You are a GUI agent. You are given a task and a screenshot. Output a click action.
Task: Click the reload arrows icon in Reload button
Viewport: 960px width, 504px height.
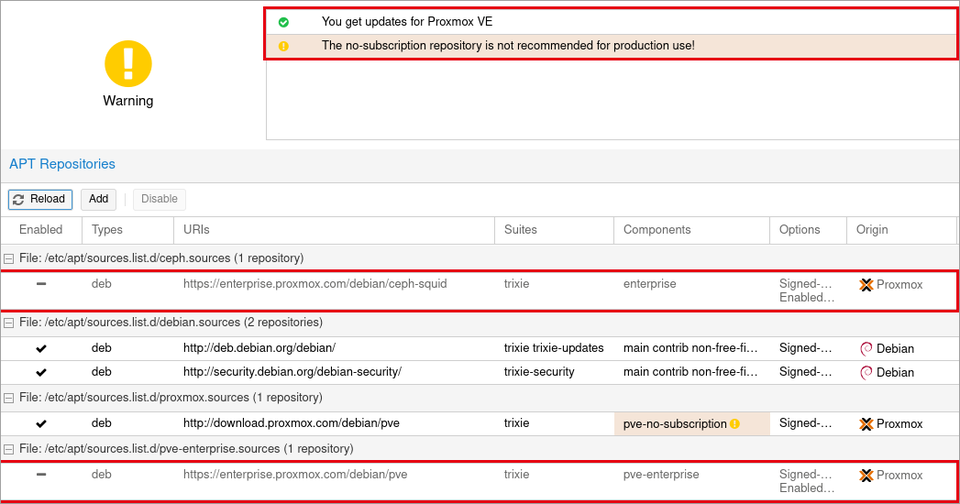pos(19,200)
